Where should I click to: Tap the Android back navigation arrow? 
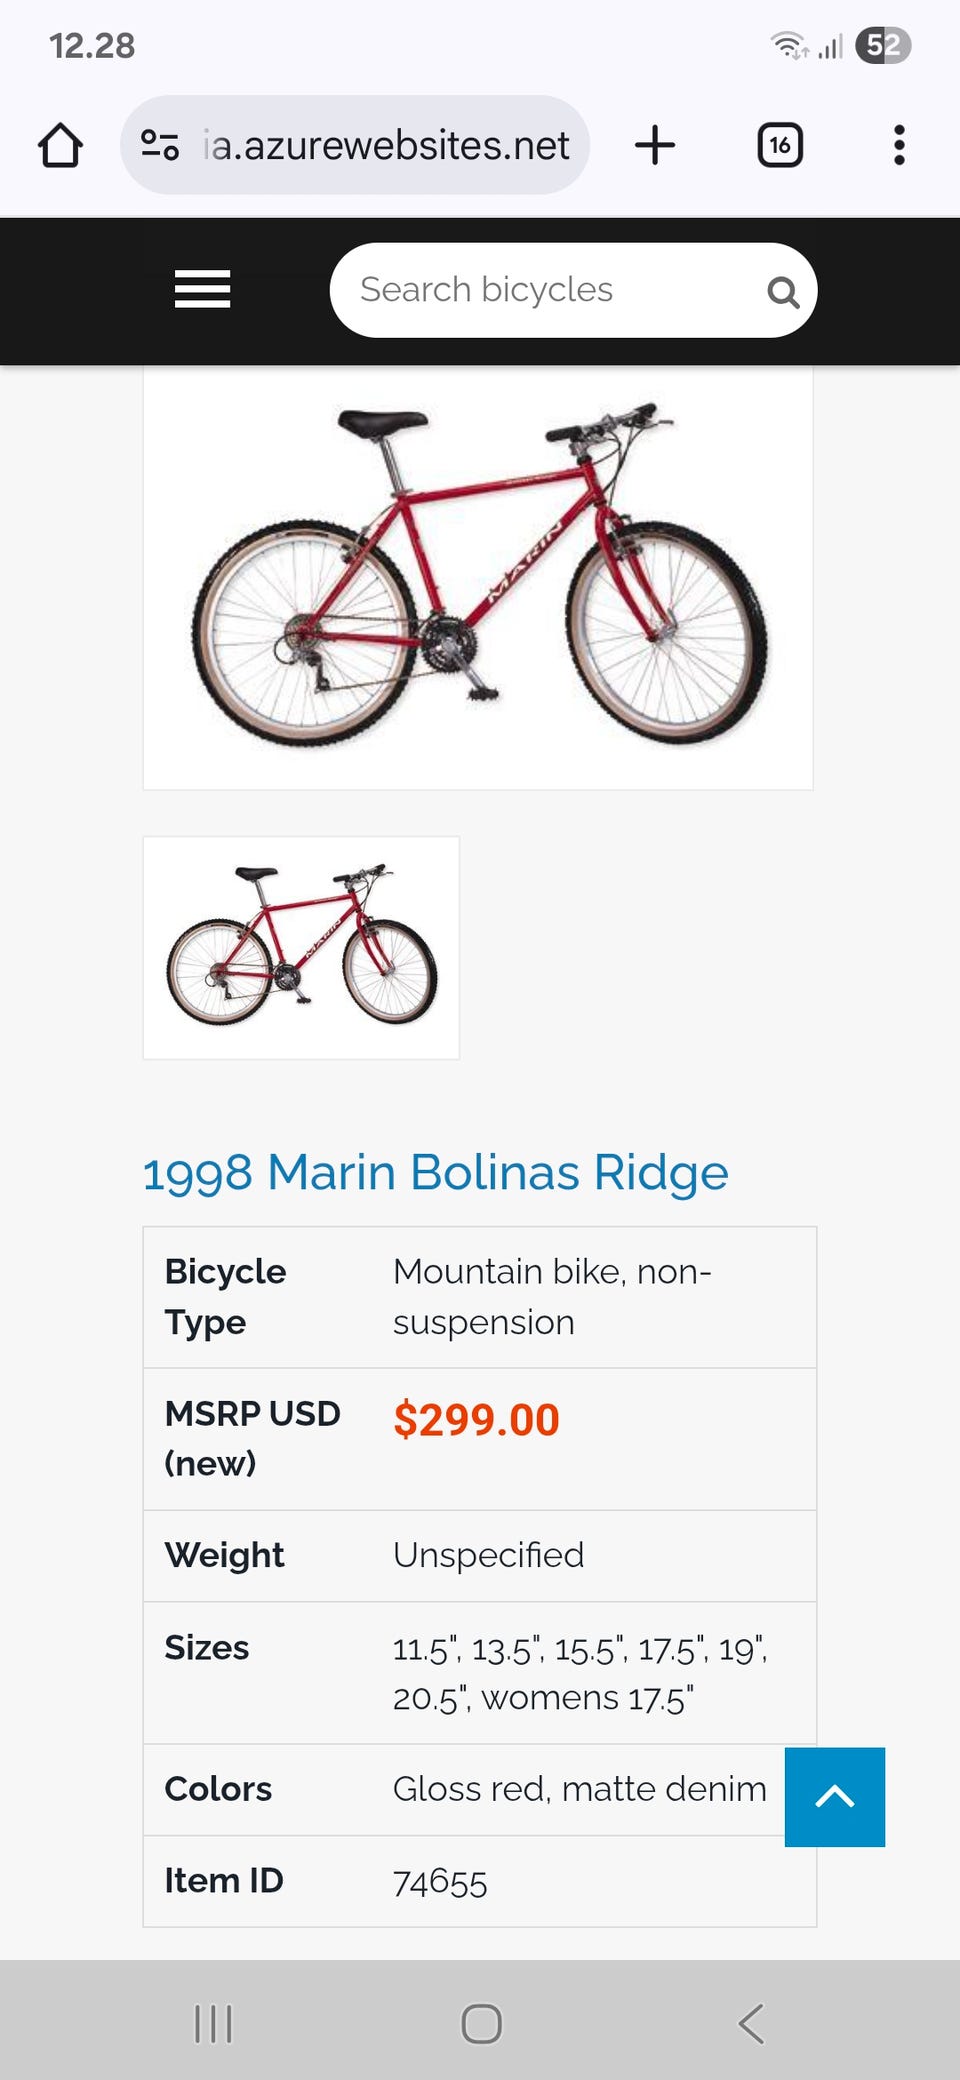(x=751, y=2024)
